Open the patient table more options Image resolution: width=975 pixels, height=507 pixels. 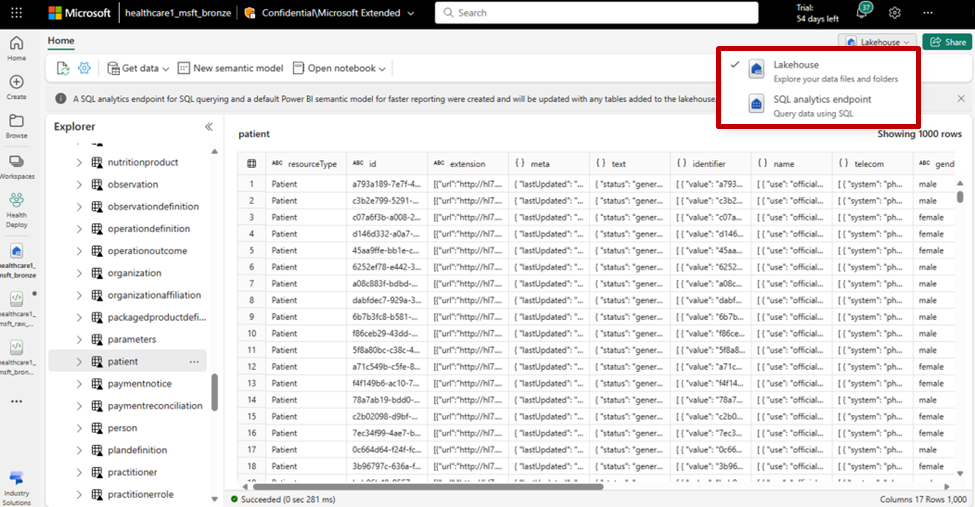click(x=195, y=361)
